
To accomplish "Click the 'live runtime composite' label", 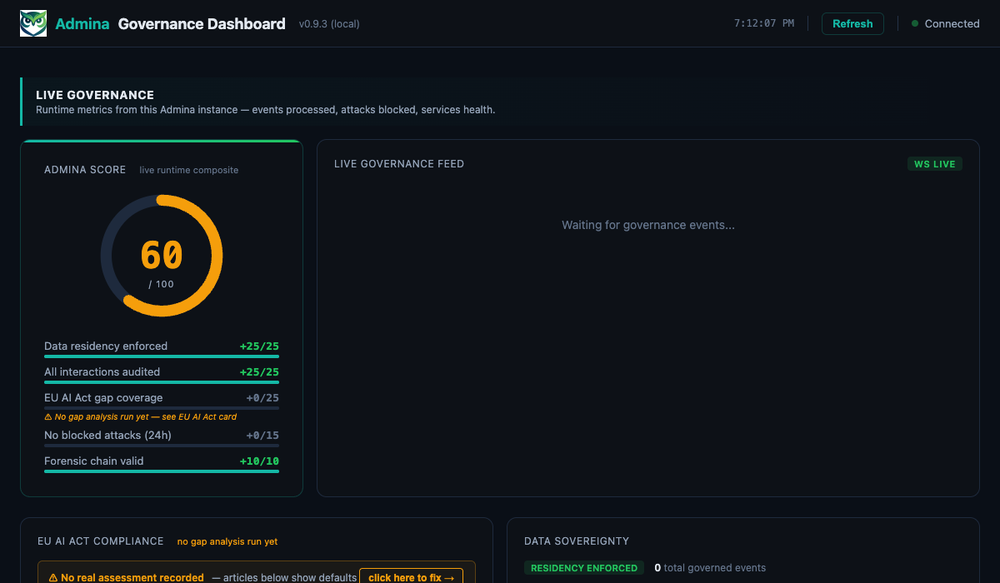I will pyautogui.click(x=189, y=170).
